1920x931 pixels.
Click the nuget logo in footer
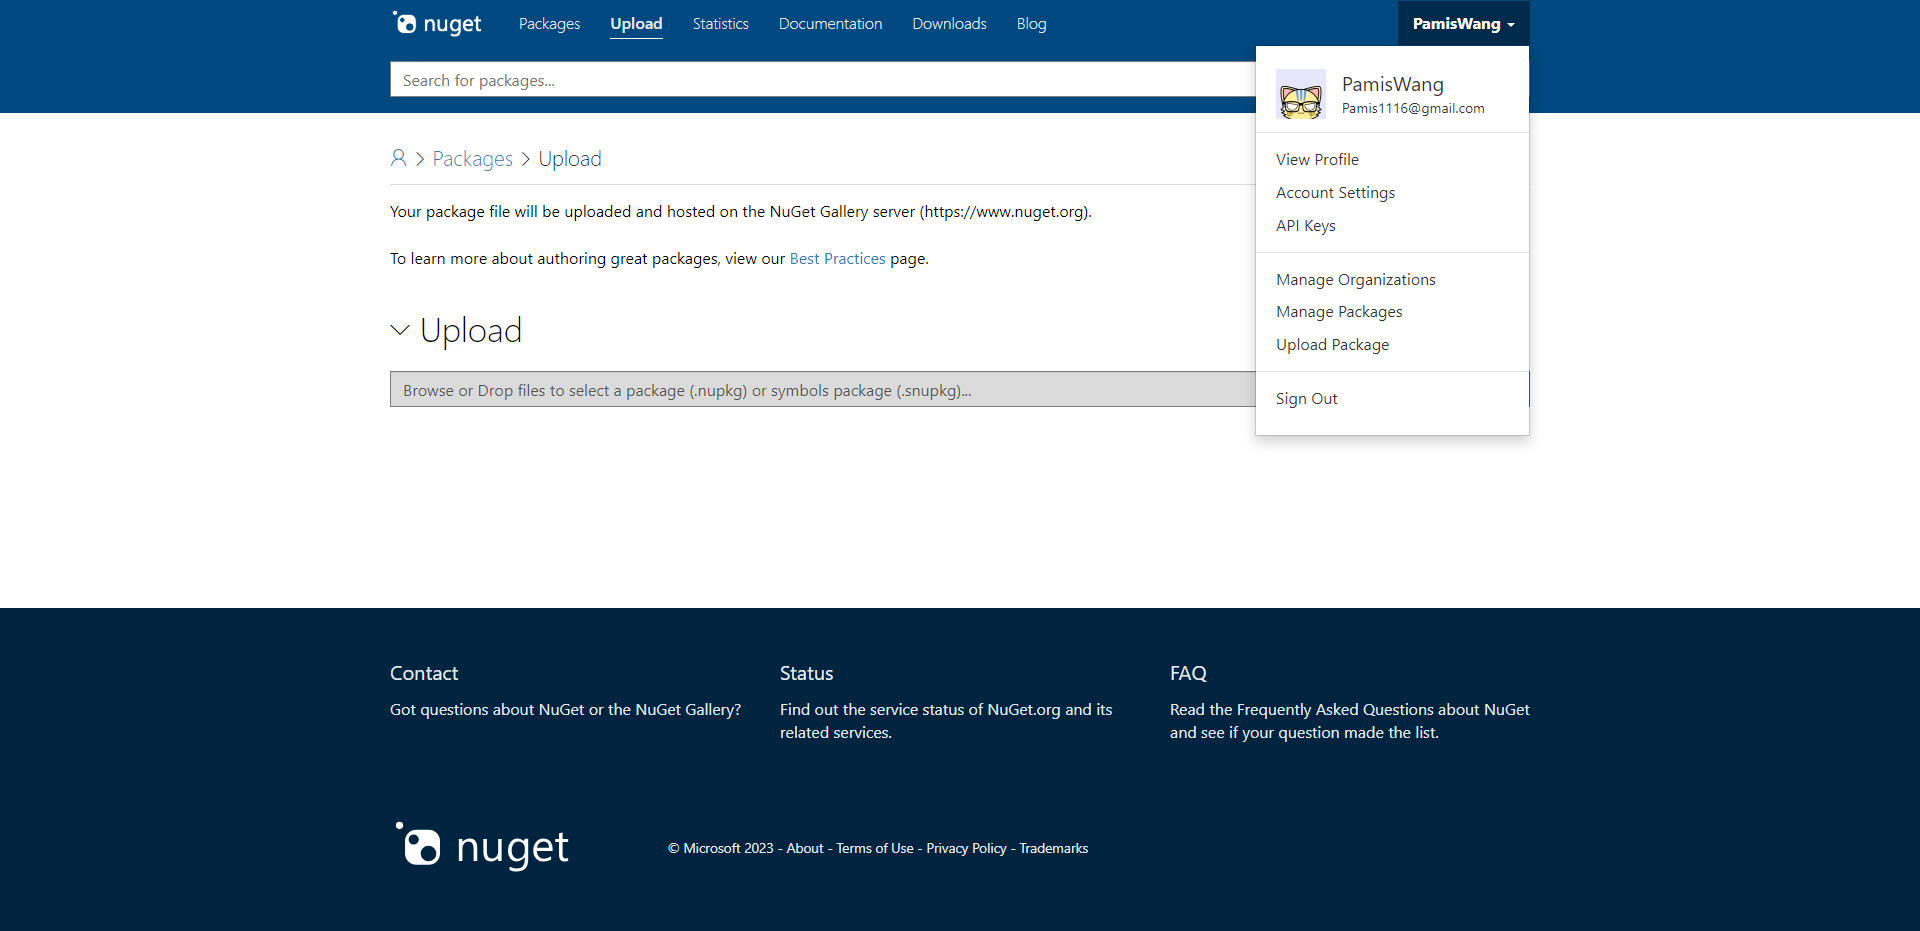pos(482,847)
